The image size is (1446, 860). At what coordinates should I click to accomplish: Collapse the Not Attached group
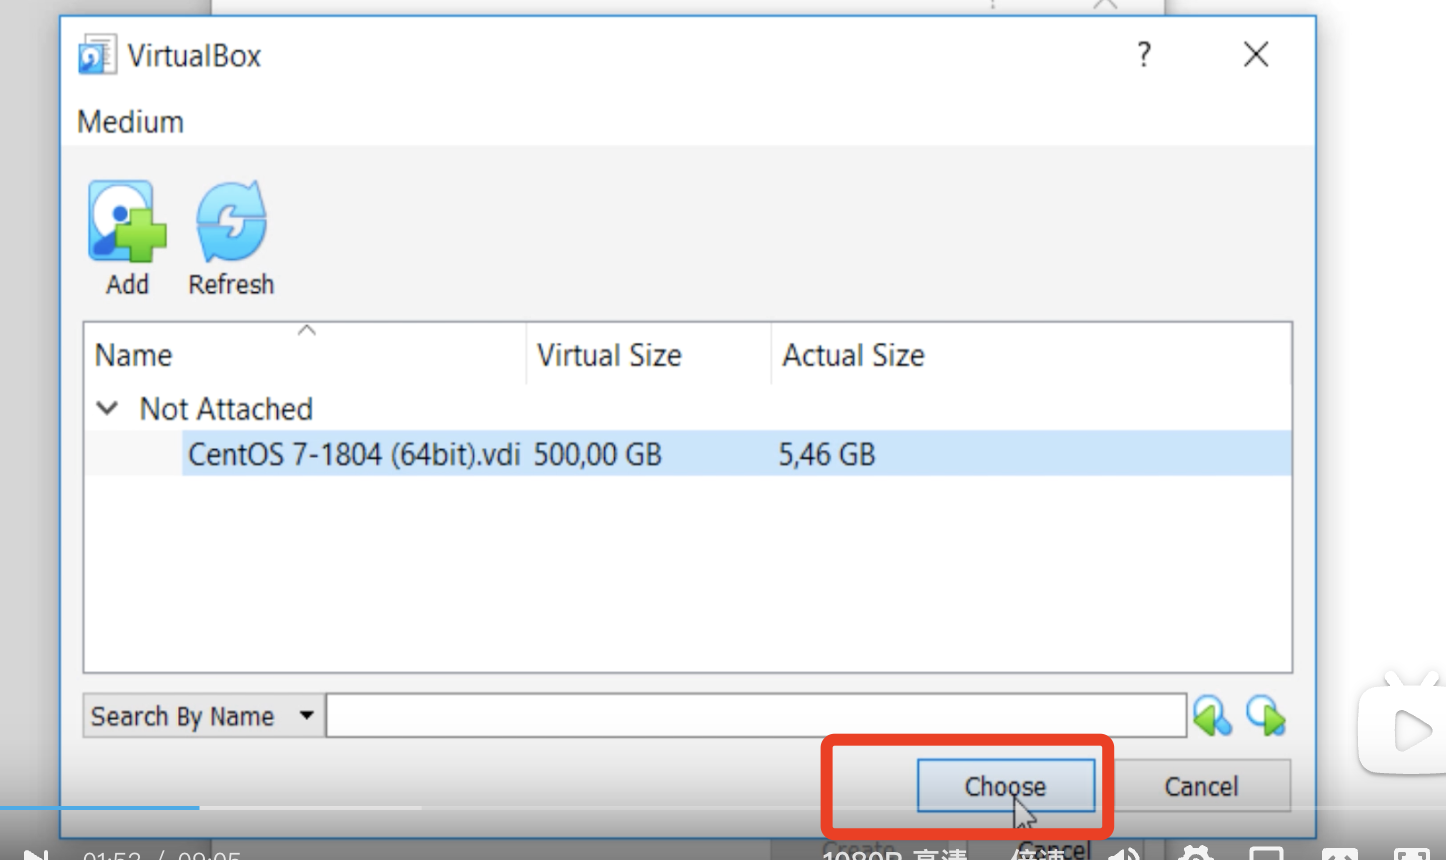(107, 408)
